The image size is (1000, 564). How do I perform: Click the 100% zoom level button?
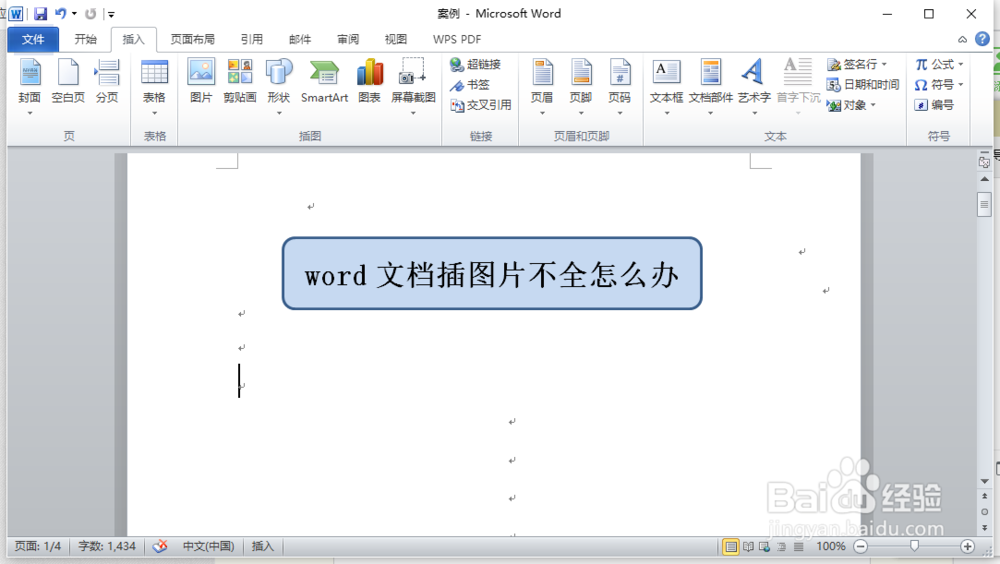[831, 547]
